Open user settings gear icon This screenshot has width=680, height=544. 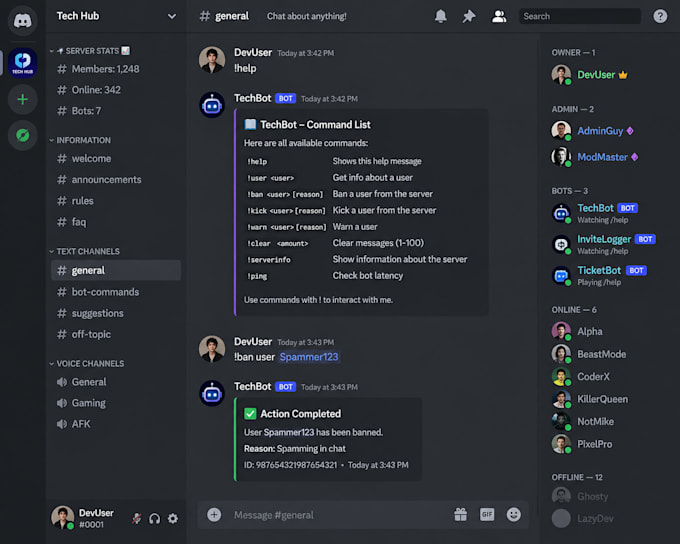[173, 518]
